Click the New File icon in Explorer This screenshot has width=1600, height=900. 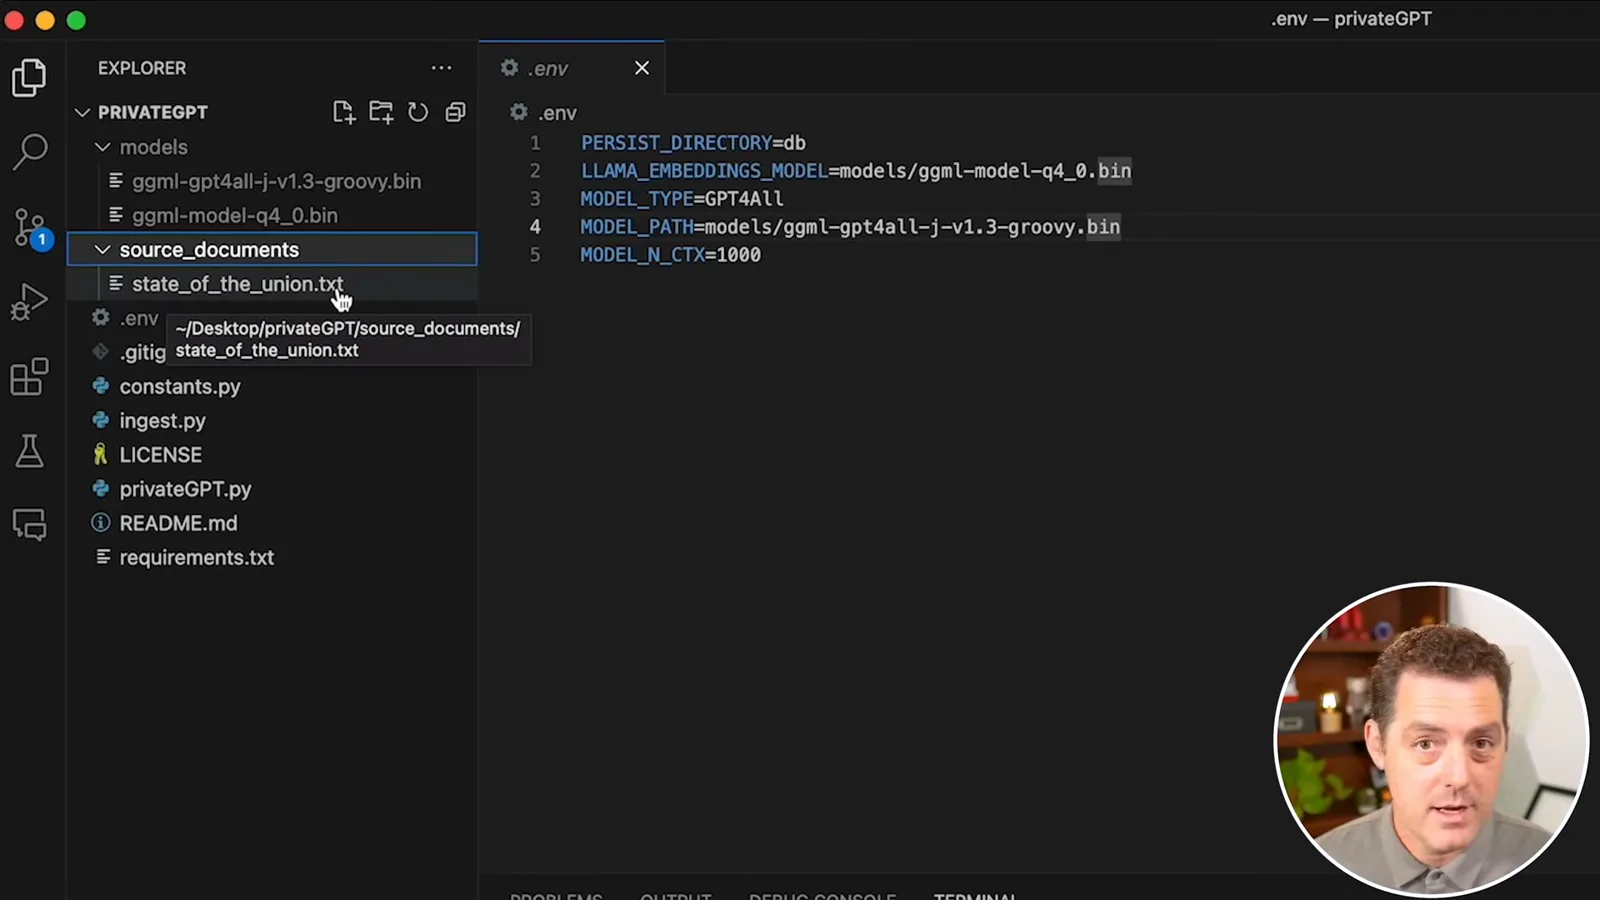tap(344, 112)
